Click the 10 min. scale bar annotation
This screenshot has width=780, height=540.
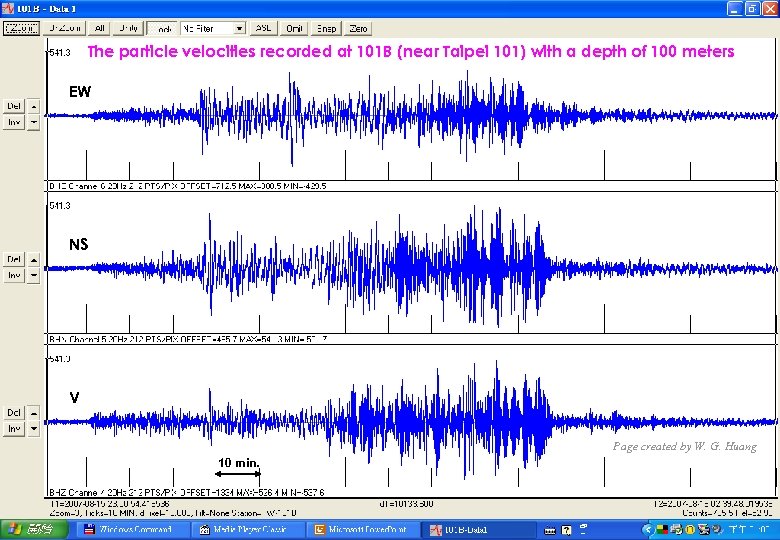(x=238, y=467)
